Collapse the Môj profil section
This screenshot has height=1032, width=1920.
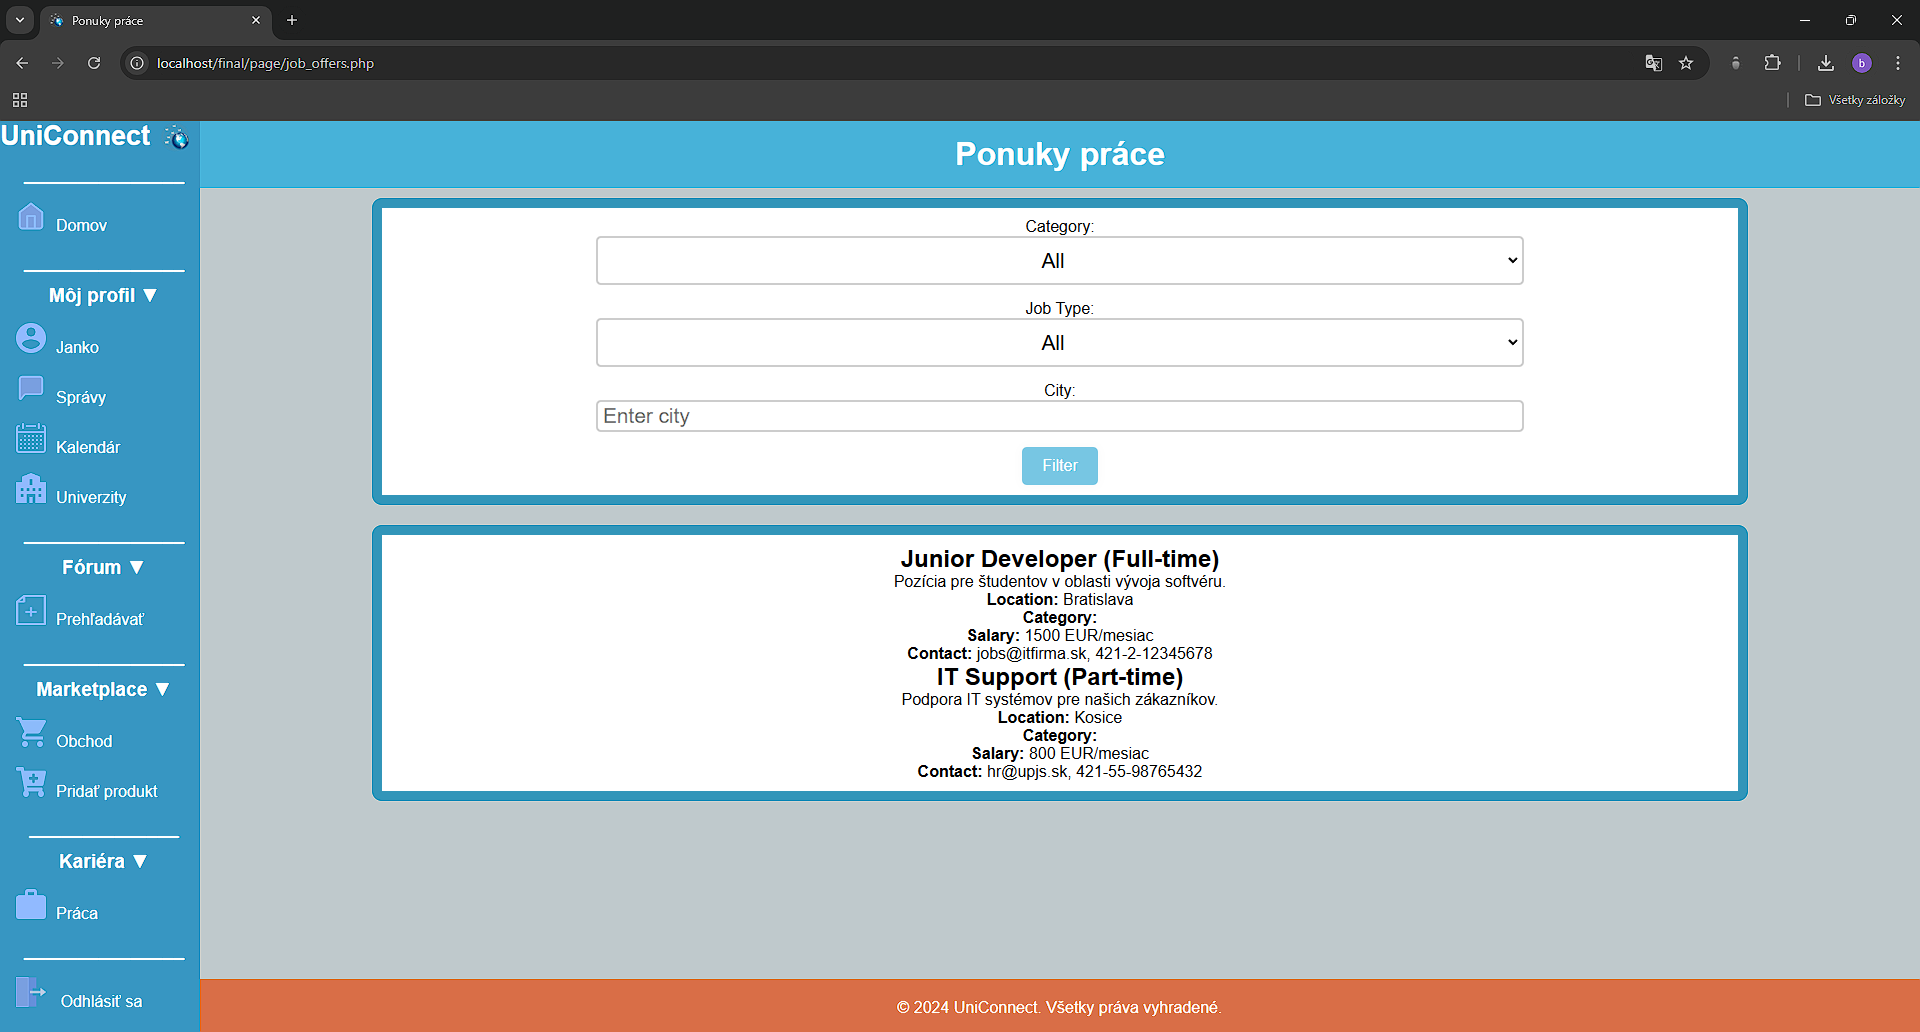[x=103, y=295]
